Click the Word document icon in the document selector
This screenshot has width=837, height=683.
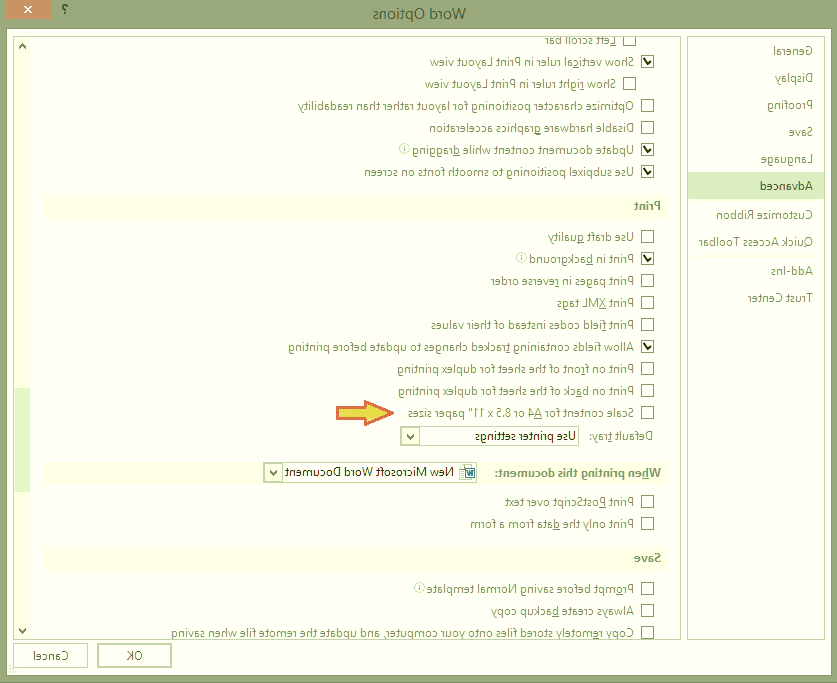[469, 472]
